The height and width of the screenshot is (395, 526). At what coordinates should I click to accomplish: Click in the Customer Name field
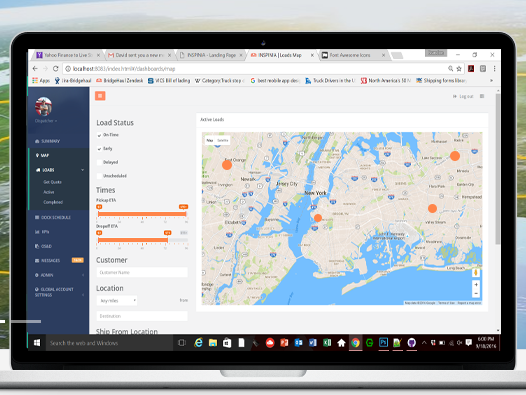142,272
